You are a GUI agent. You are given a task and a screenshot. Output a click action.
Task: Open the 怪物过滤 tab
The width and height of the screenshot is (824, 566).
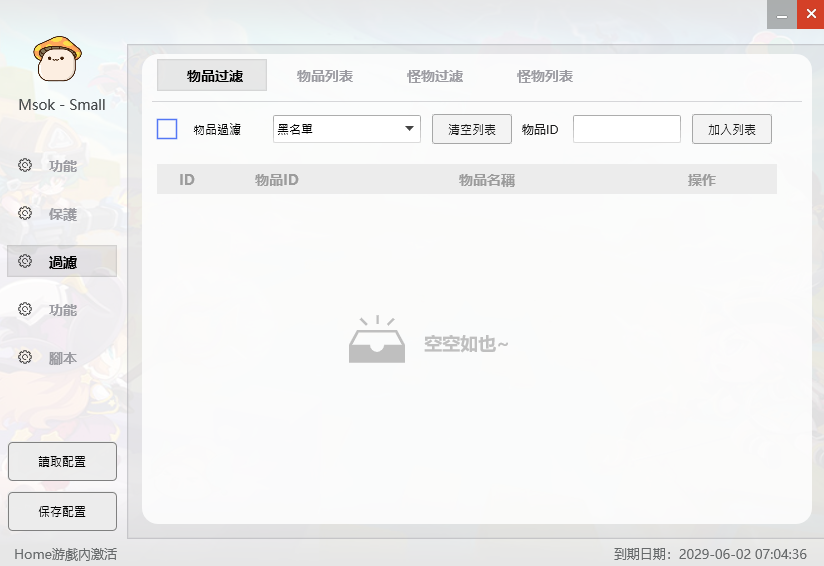tap(435, 76)
